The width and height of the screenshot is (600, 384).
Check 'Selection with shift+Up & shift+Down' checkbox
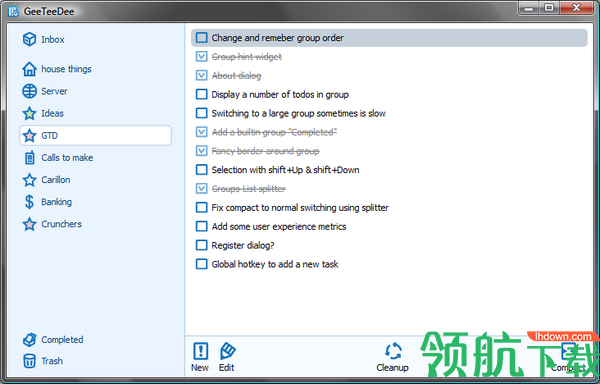pyautogui.click(x=202, y=169)
